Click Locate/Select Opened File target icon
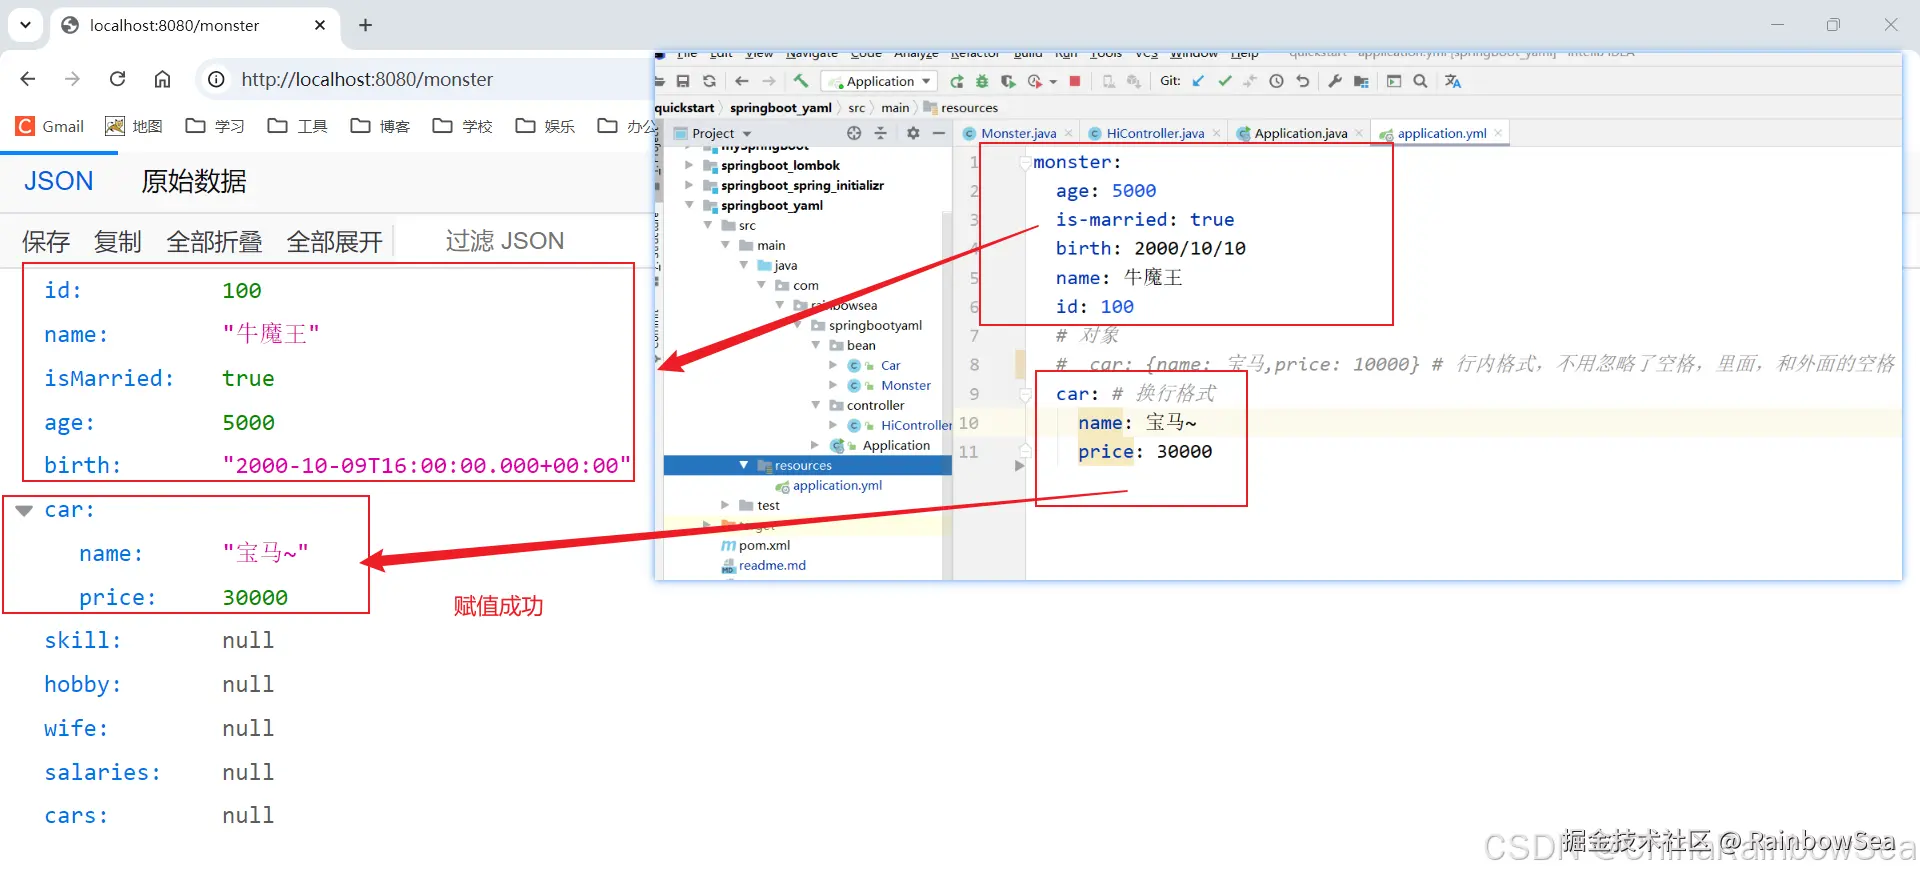The width and height of the screenshot is (1920, 879). click(854, 133)
